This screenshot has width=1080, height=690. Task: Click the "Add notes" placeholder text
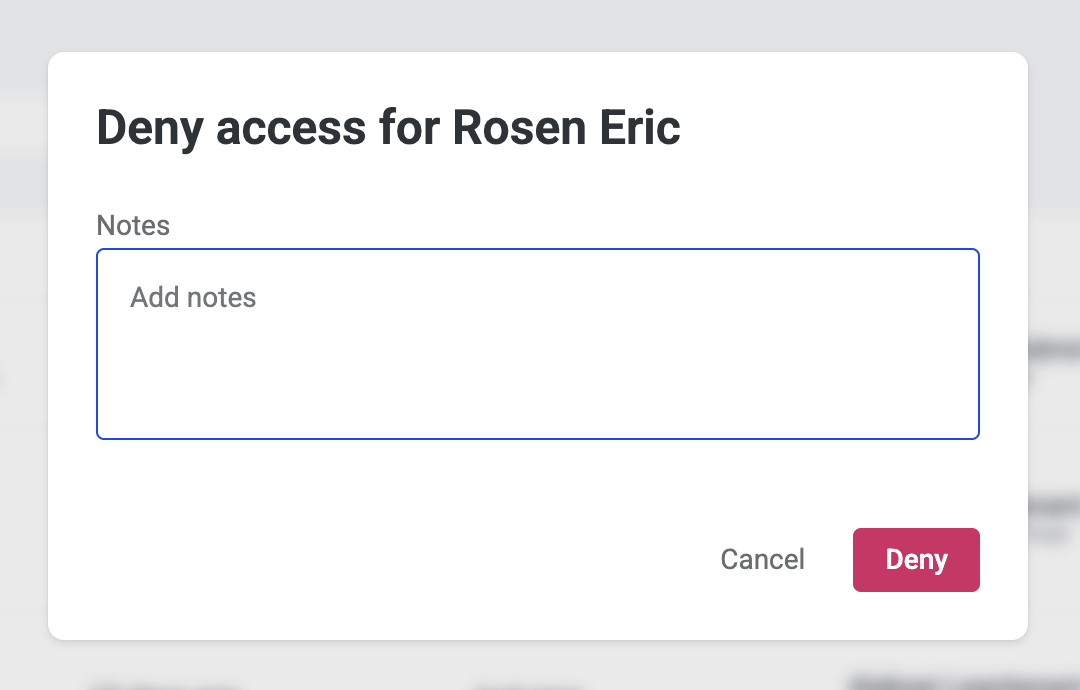click(193, 298)
